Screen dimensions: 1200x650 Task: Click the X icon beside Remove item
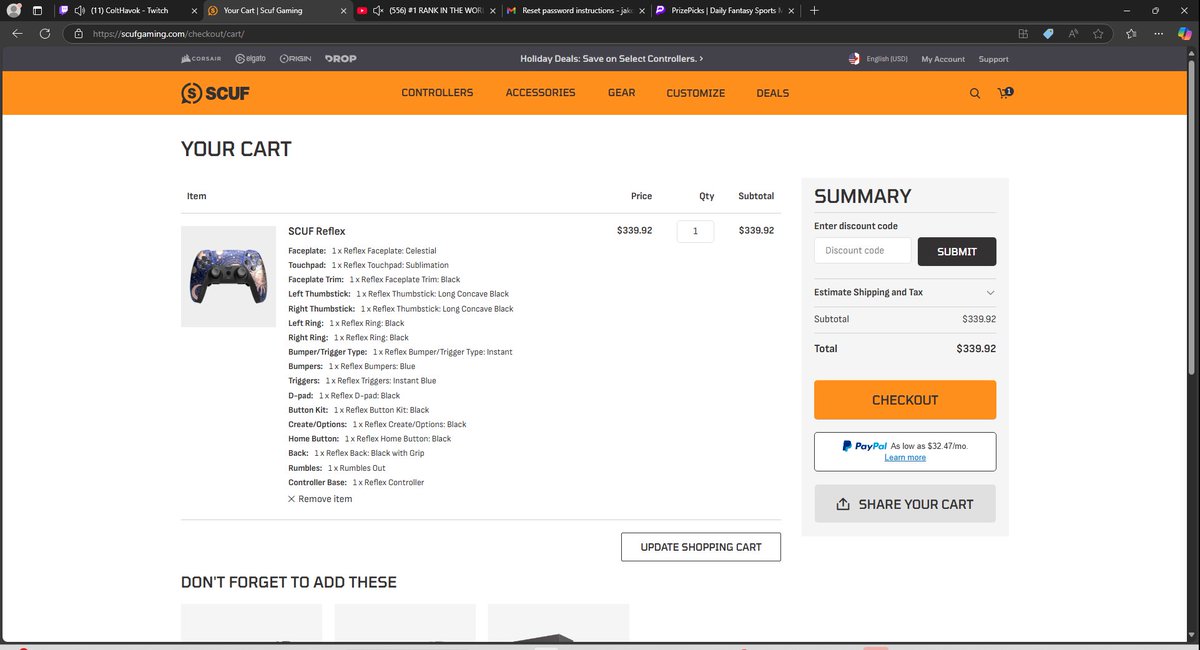pos(292,499)
